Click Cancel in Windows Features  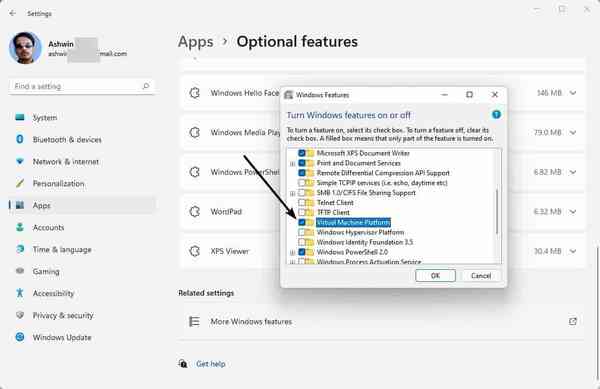[481, 275]
